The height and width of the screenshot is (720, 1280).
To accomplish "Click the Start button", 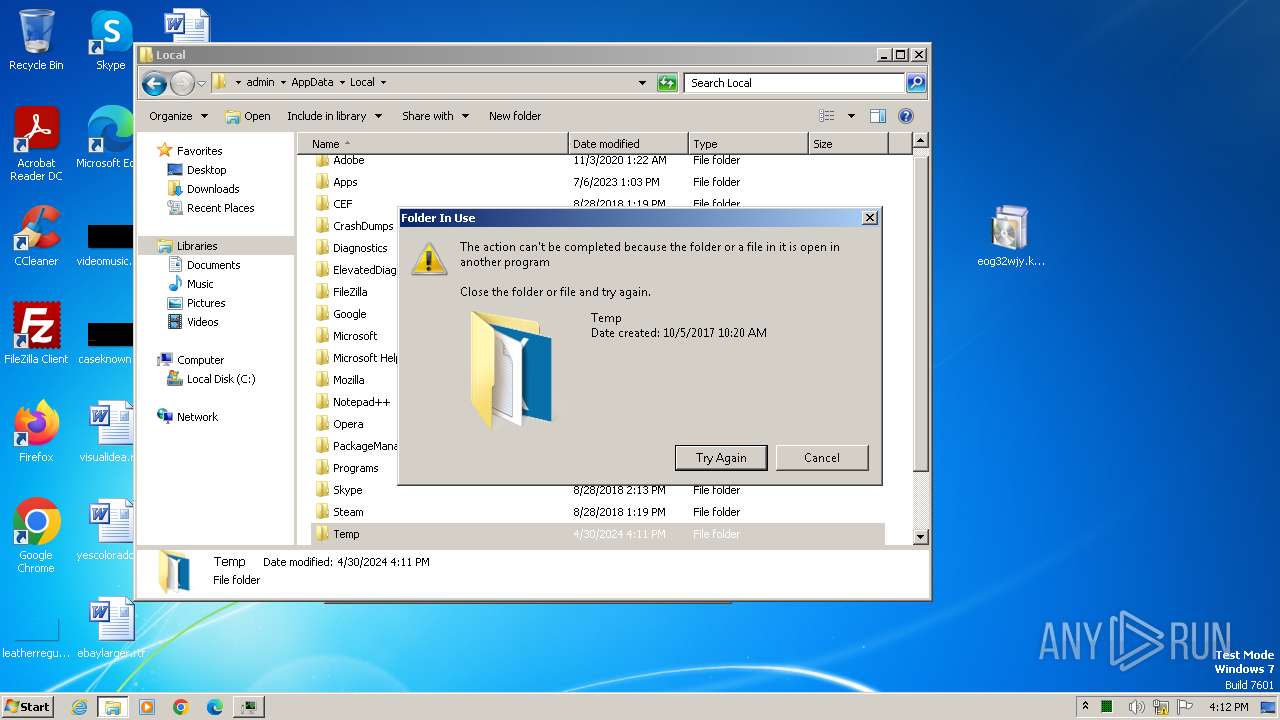I will pos(27,707).
